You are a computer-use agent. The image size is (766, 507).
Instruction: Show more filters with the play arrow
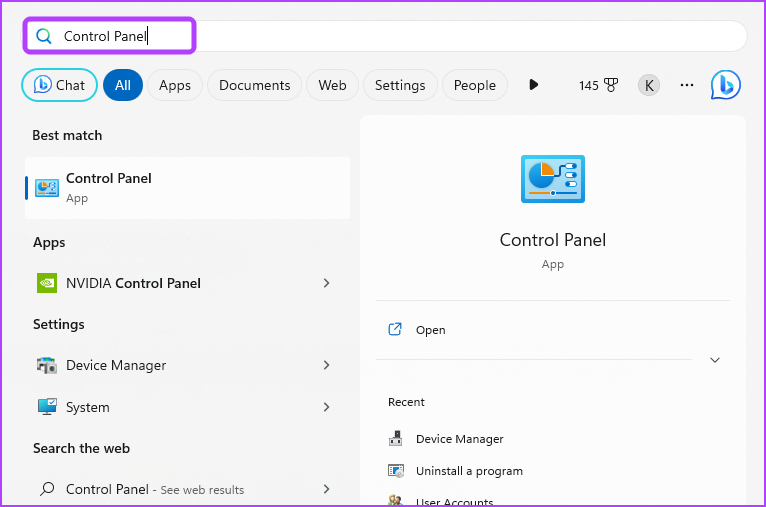pos(533,85)
